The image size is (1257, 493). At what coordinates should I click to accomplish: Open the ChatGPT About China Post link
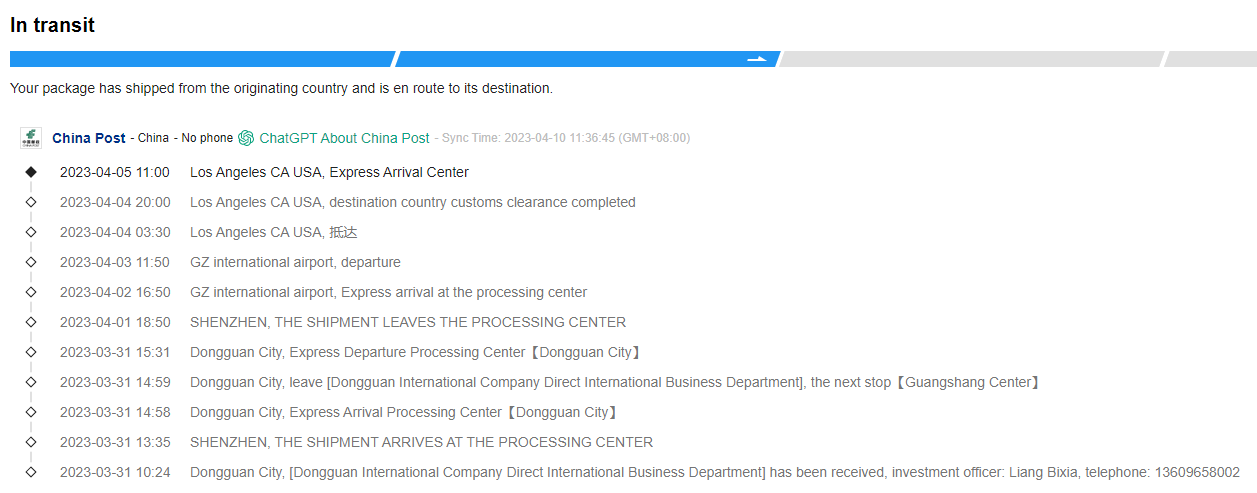[x=344, y=138]
